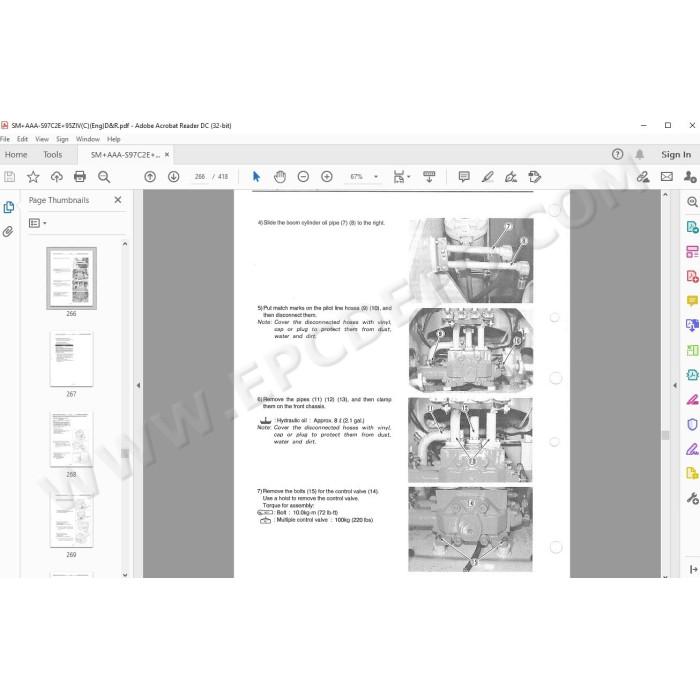The height and width of the screenshot is (700, 700).
Task: Open Export PDF tool in right pane
Action: tap(692, 227)
